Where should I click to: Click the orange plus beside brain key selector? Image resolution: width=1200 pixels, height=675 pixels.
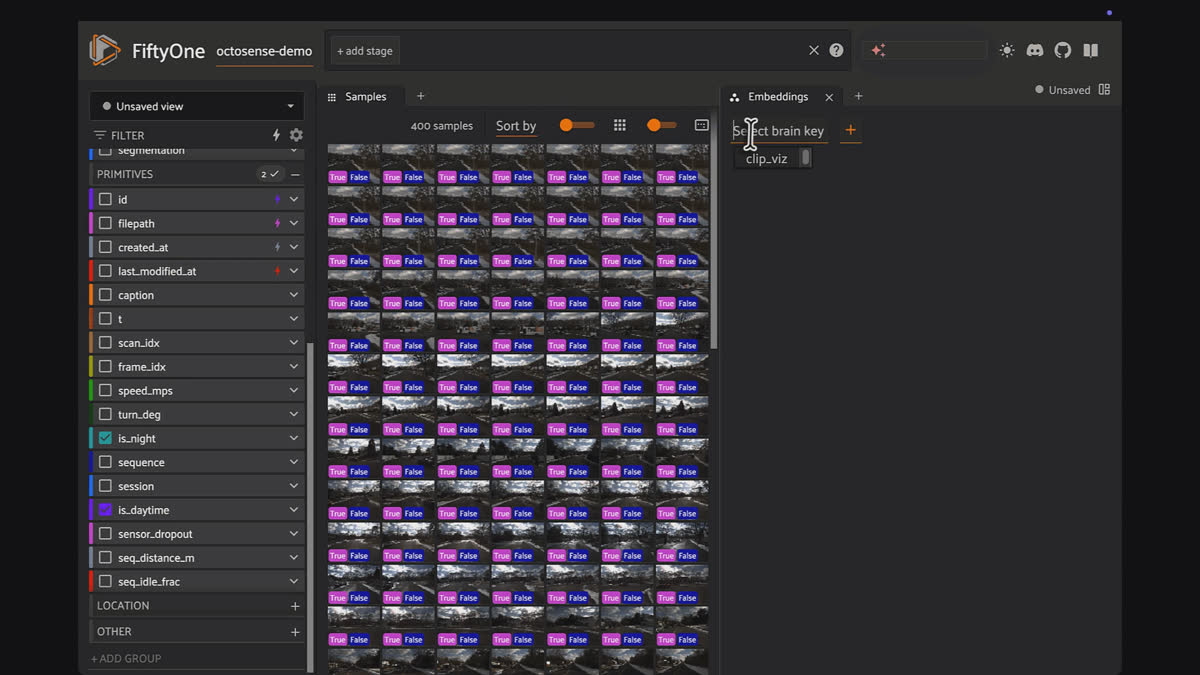(x=851, y=130)
